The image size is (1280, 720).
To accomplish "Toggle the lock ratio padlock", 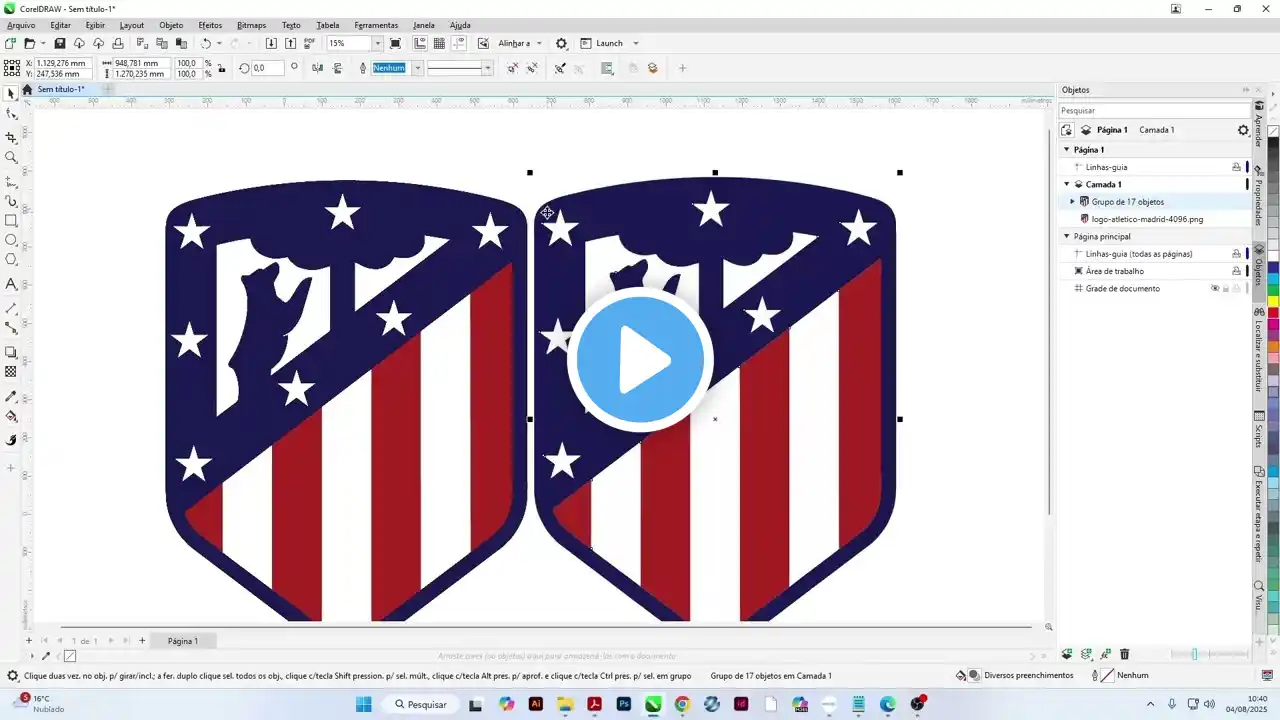I will (x=221, y=68).
